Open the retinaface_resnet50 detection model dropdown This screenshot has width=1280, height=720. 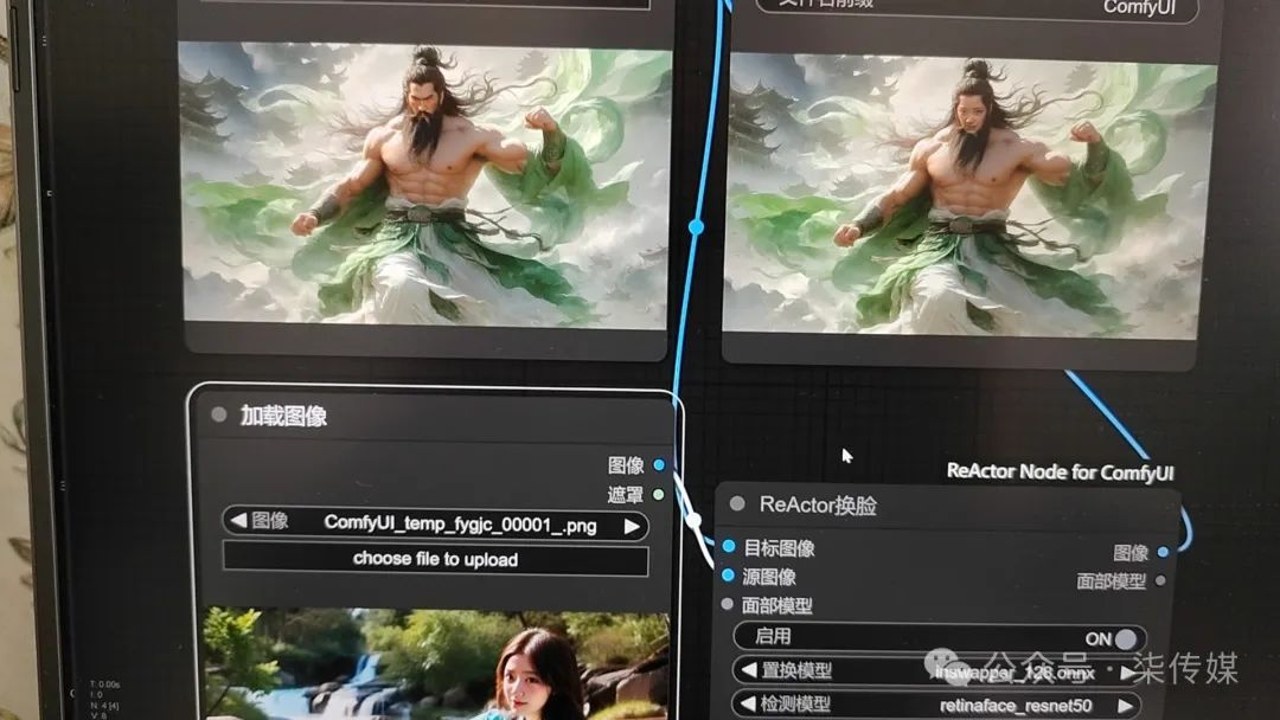936,705
